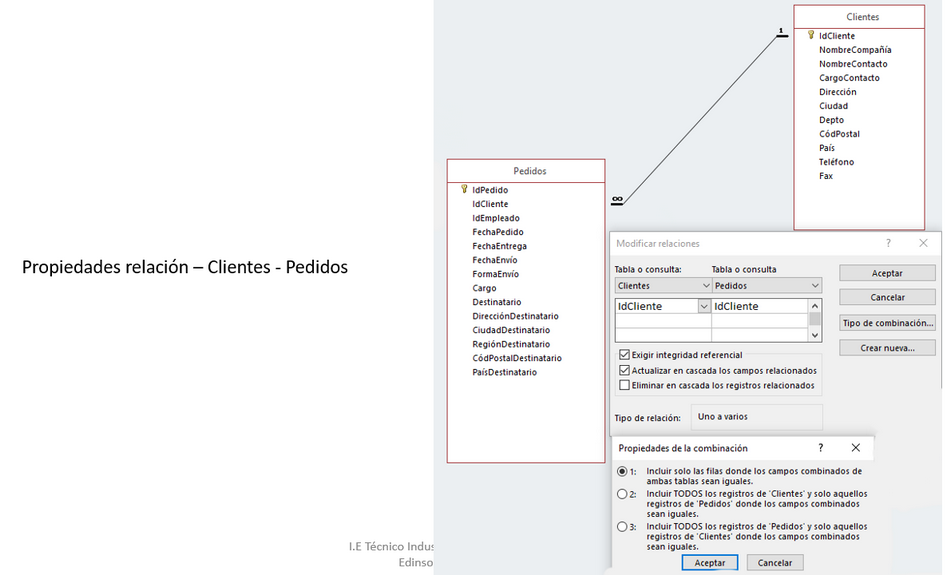Screen dimensions: 950x575
Task: Expand the left IdCliente field dropdown
Action: click(704, 307)
